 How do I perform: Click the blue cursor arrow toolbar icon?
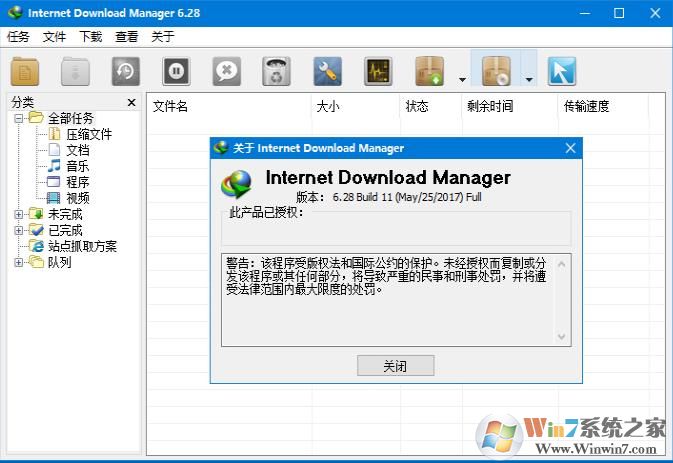[x=562, y=71]
